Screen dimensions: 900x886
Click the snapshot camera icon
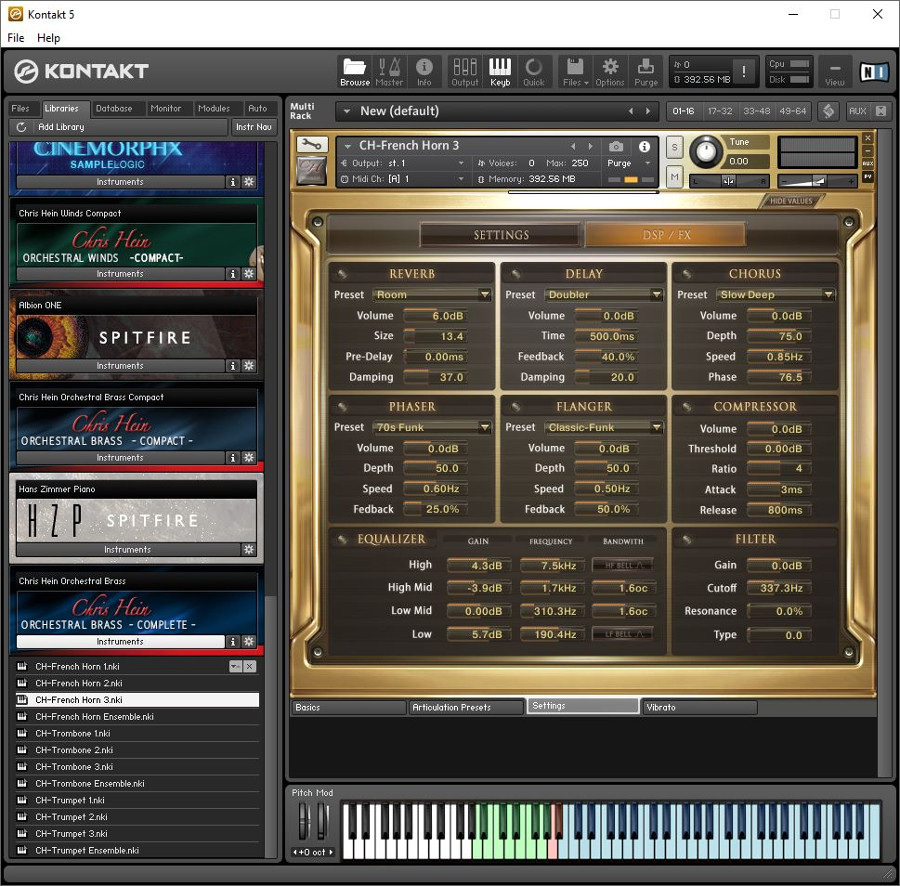pos(615,146)
